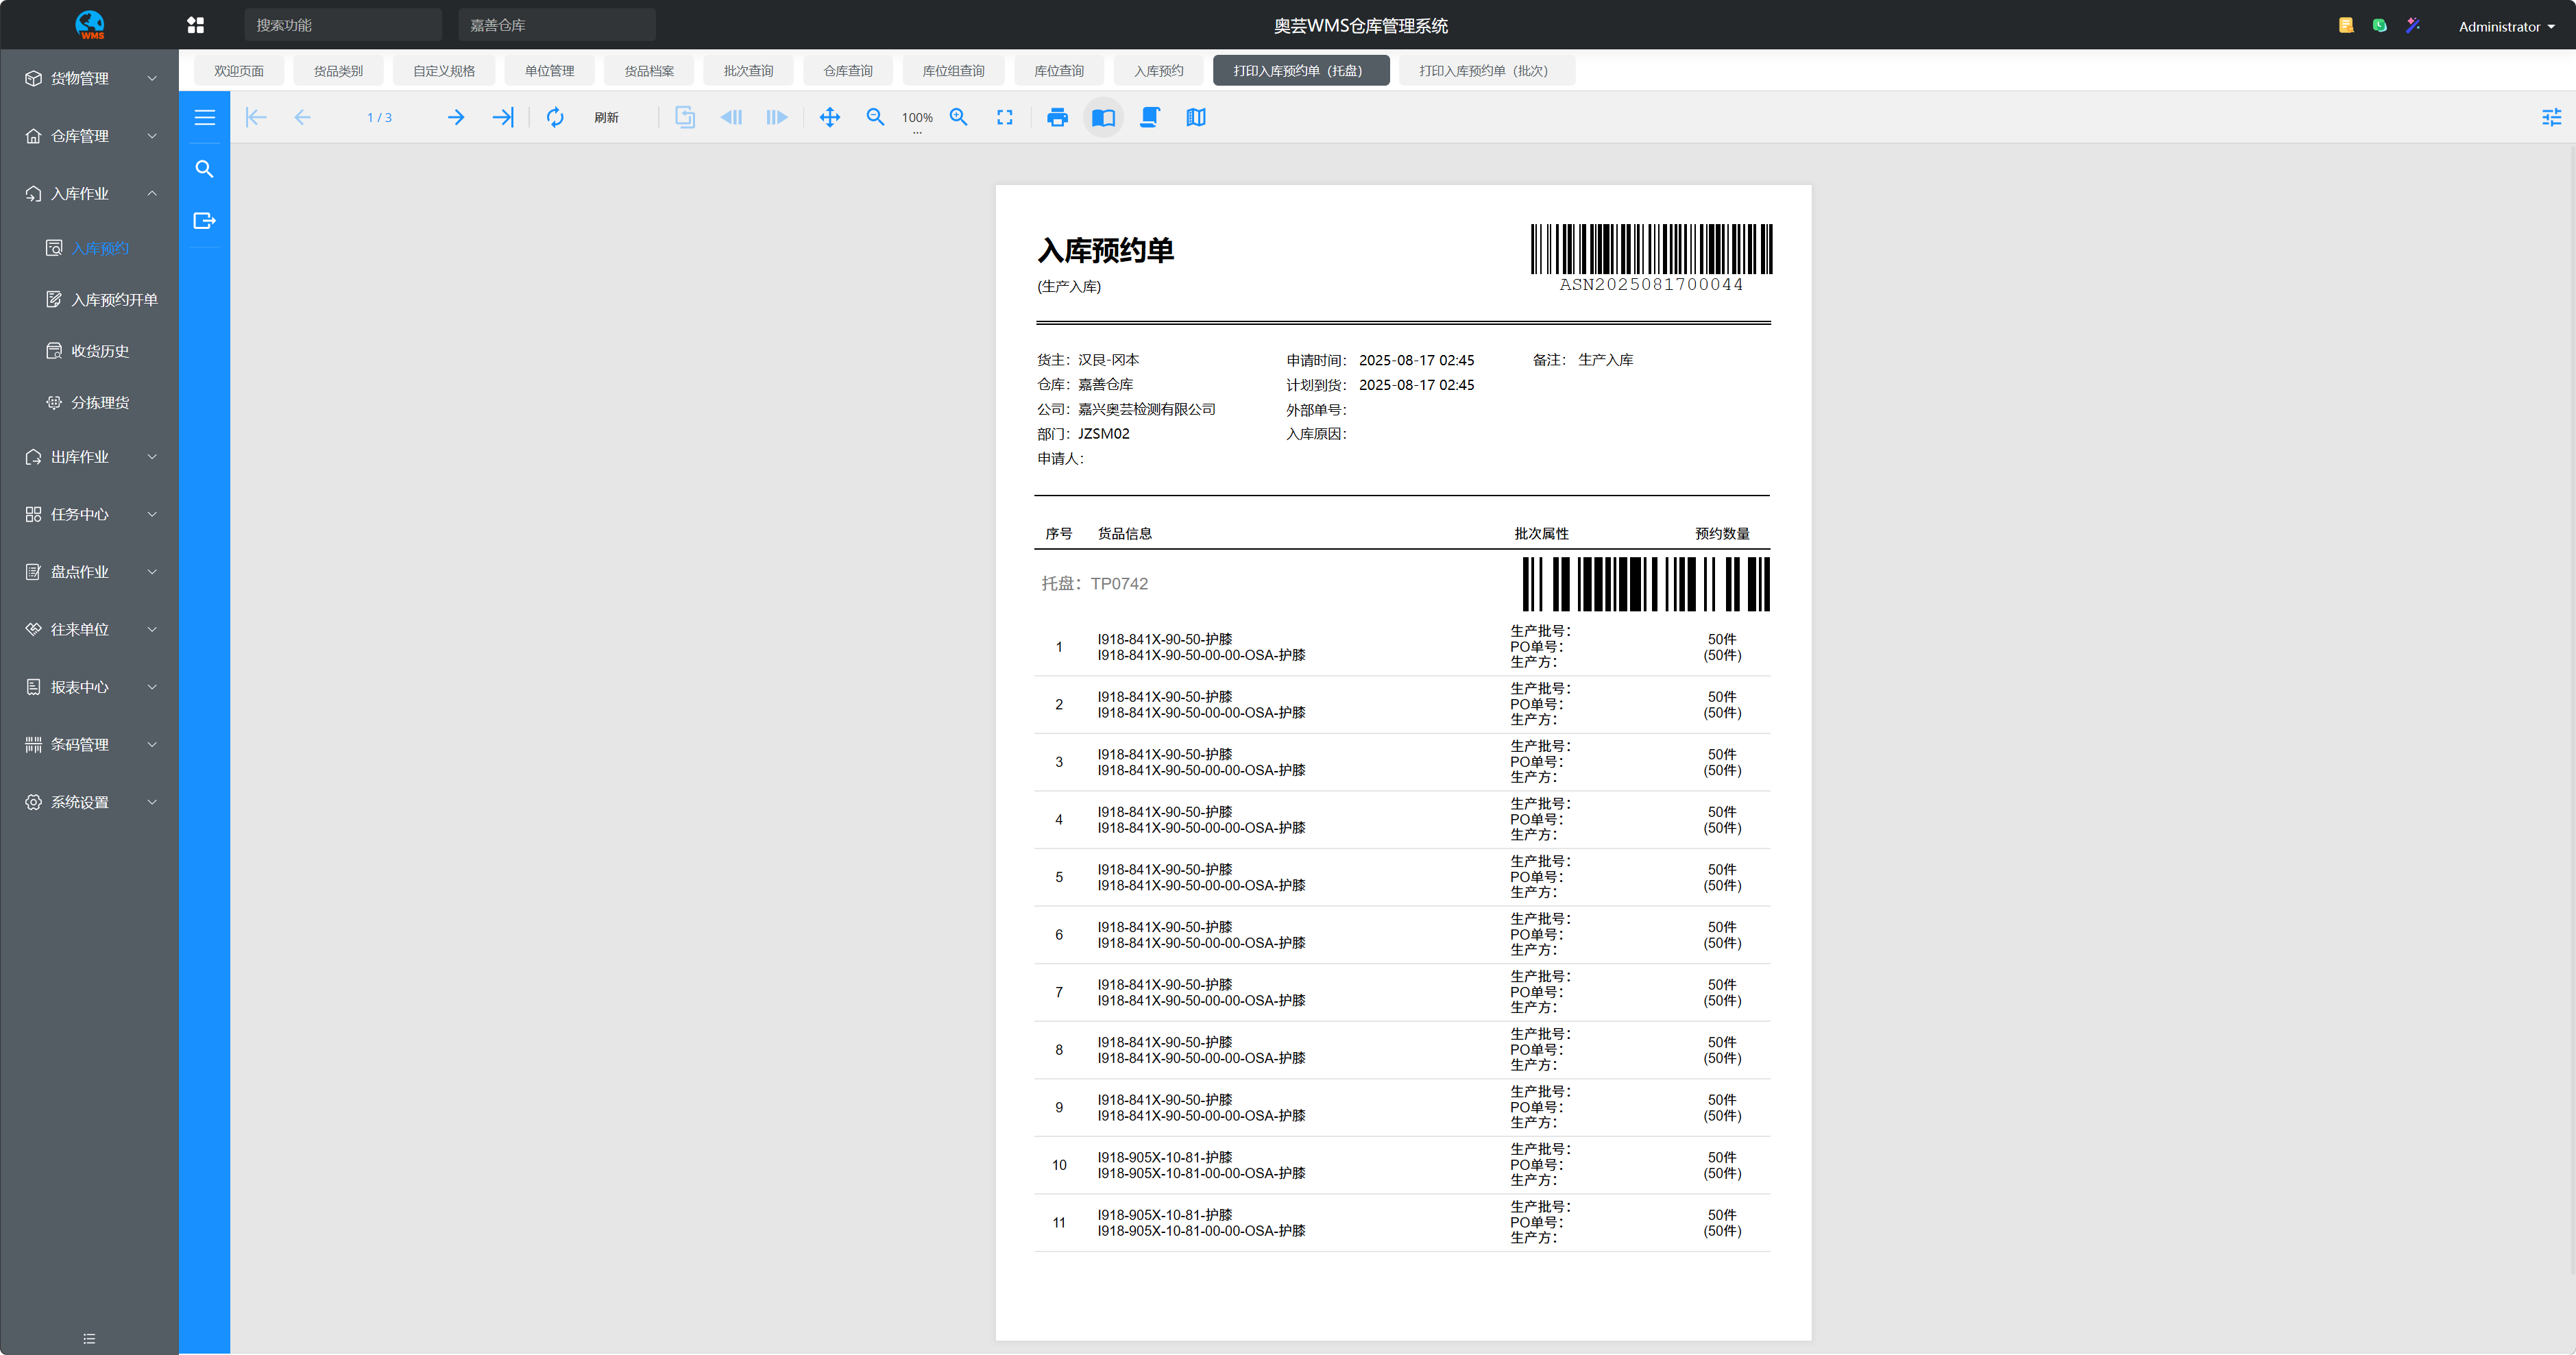Switch to 打印入库预约单 (批次) tab
The image size is (2576, 1355).
[1483, 71]
